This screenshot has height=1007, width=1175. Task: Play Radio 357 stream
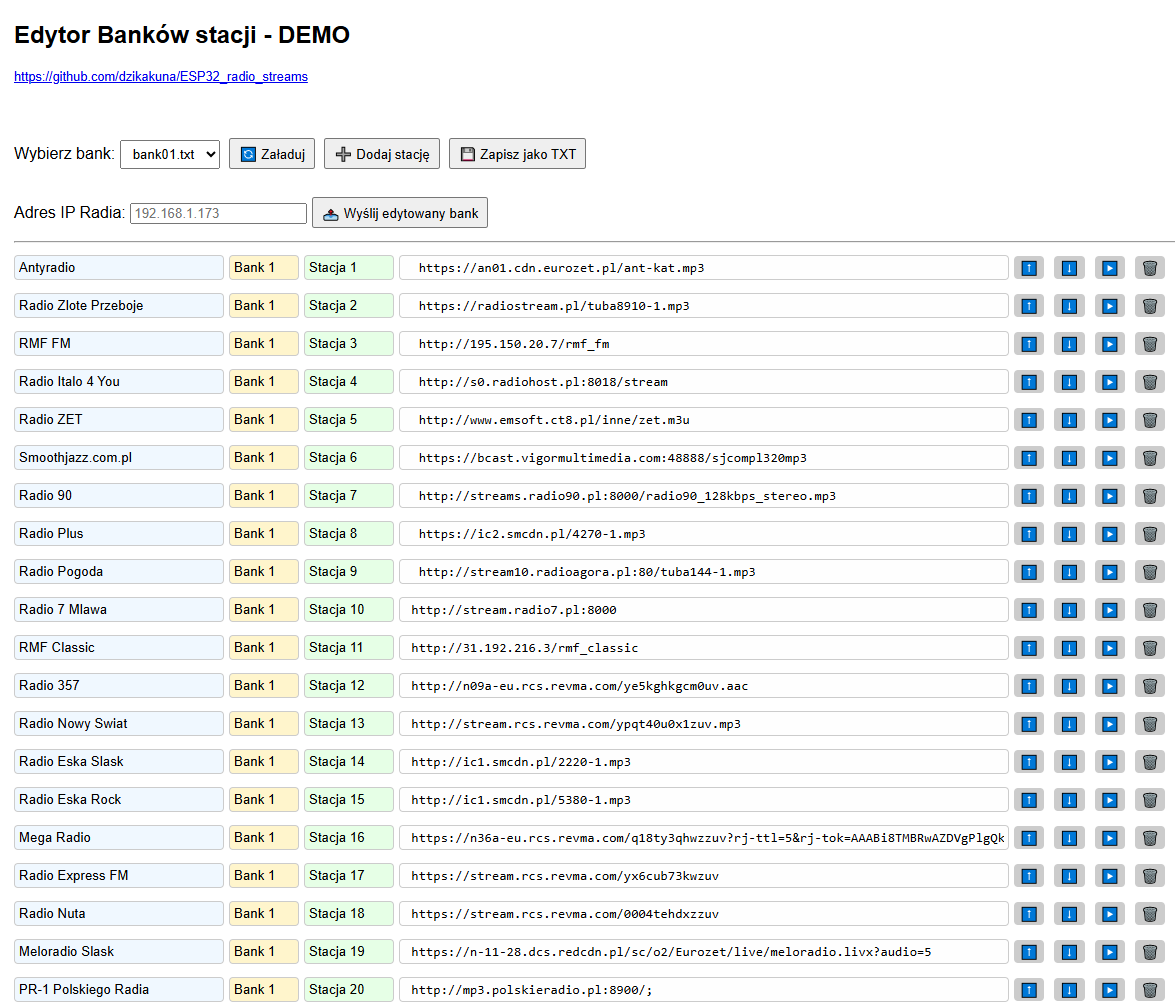click(1110, 686)
